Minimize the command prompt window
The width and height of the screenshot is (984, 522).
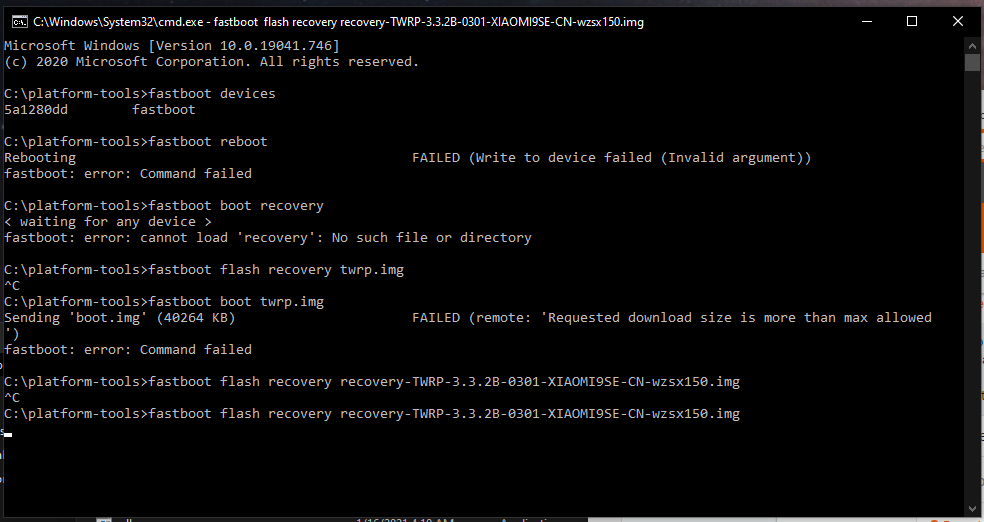coord(867,21)
